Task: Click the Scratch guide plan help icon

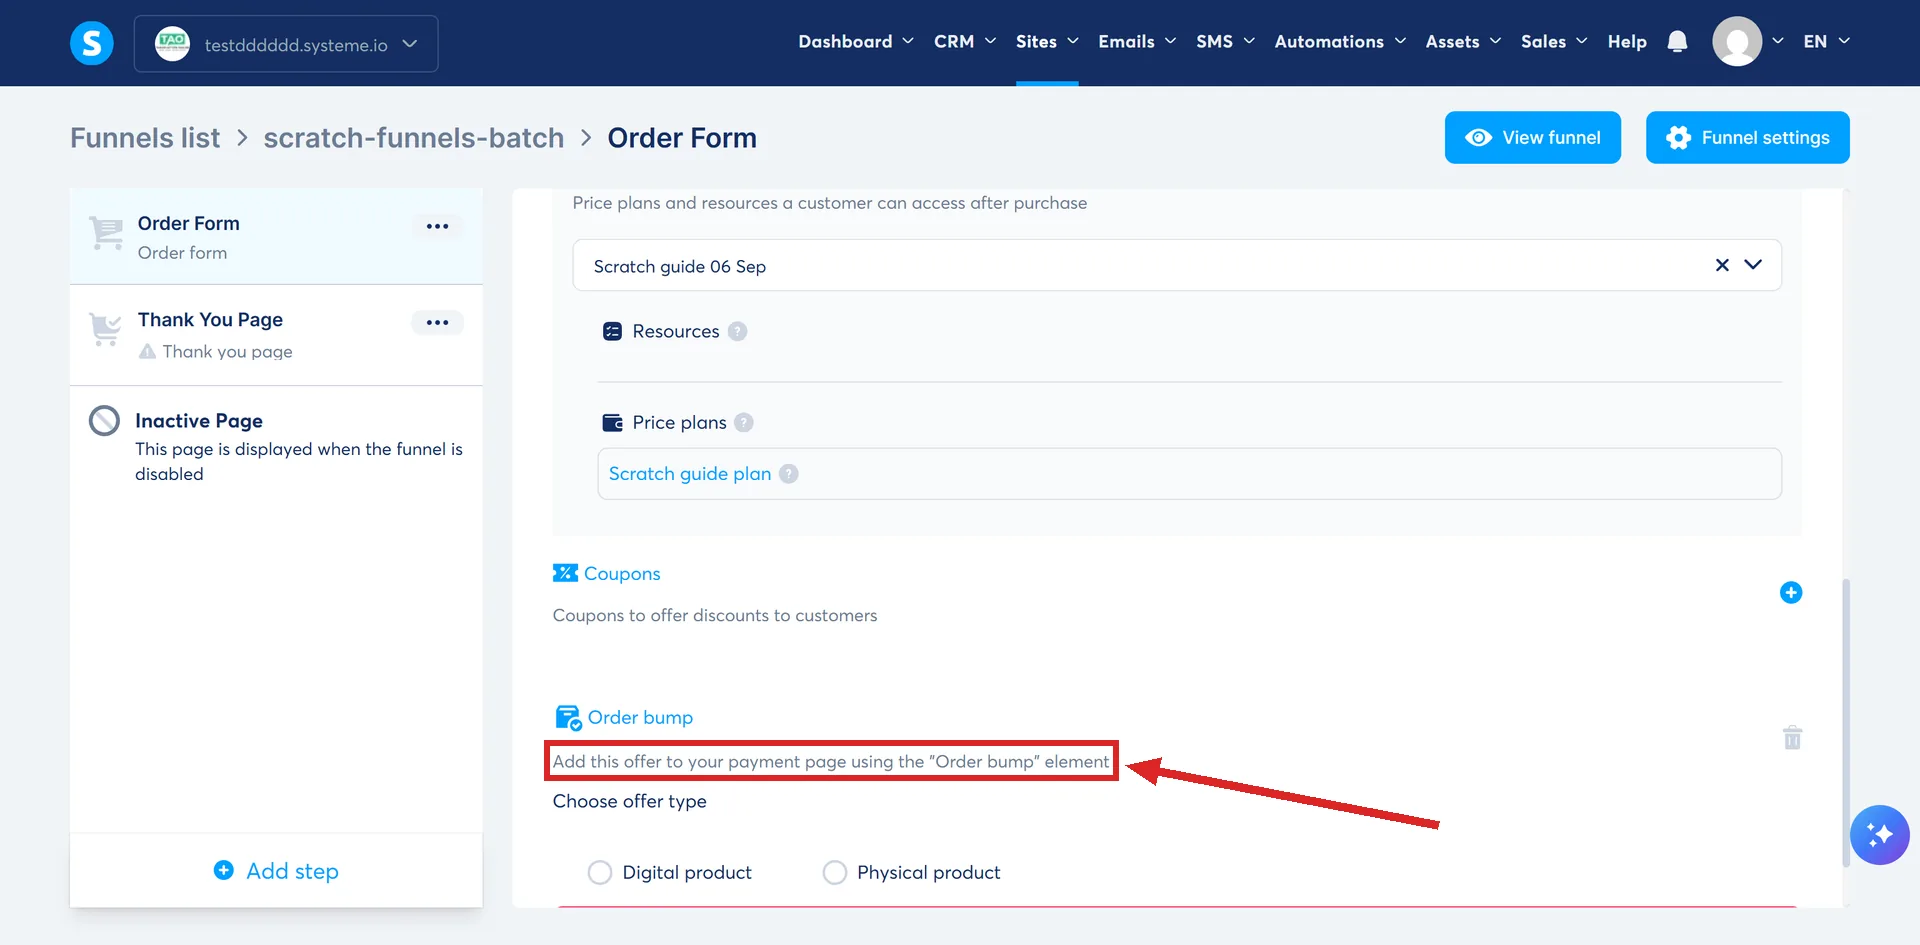Action: point(789,474)
